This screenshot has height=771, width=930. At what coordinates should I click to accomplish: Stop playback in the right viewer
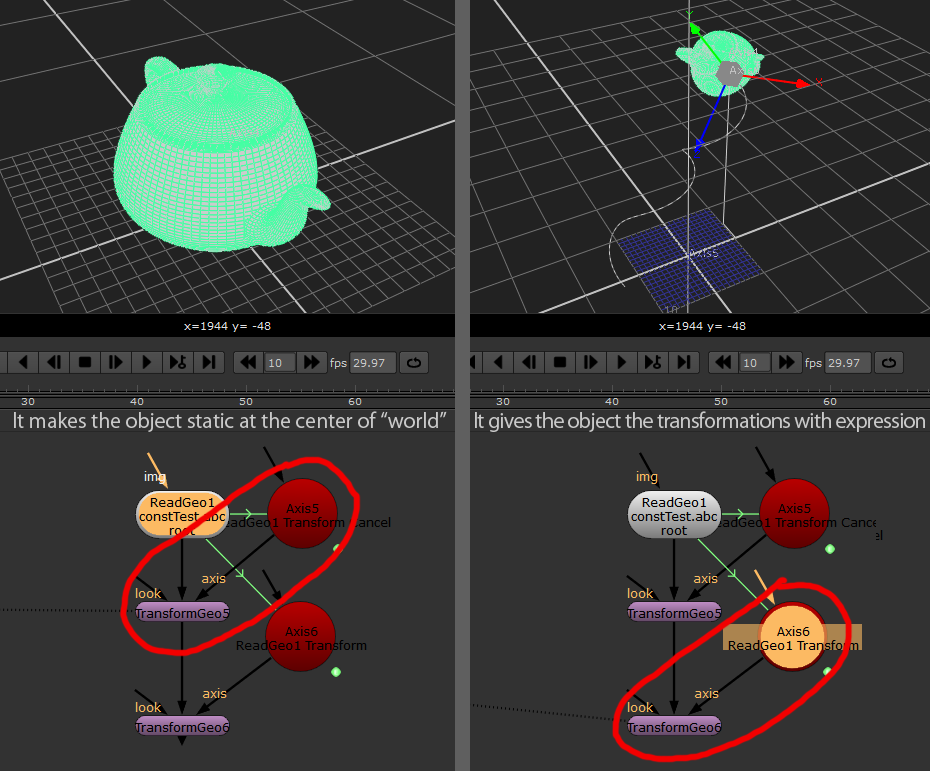(x=560, y=362)
